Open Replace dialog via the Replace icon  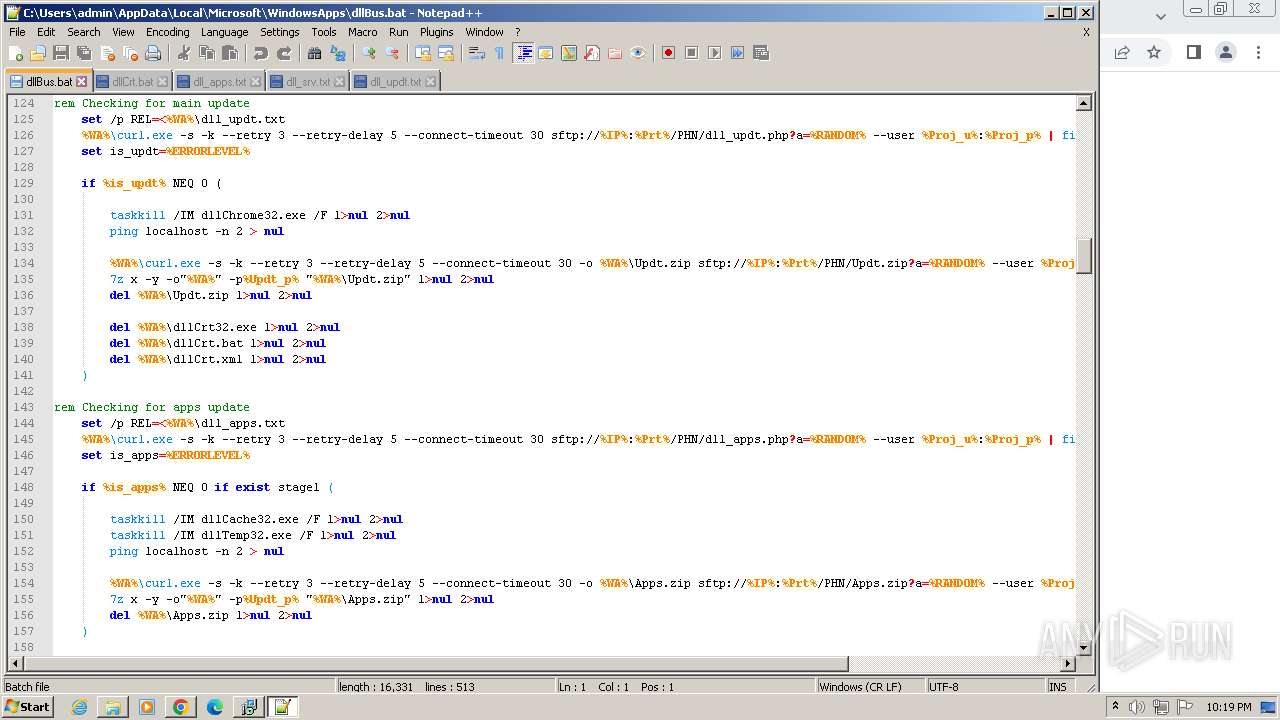click(x=338, y=53)
